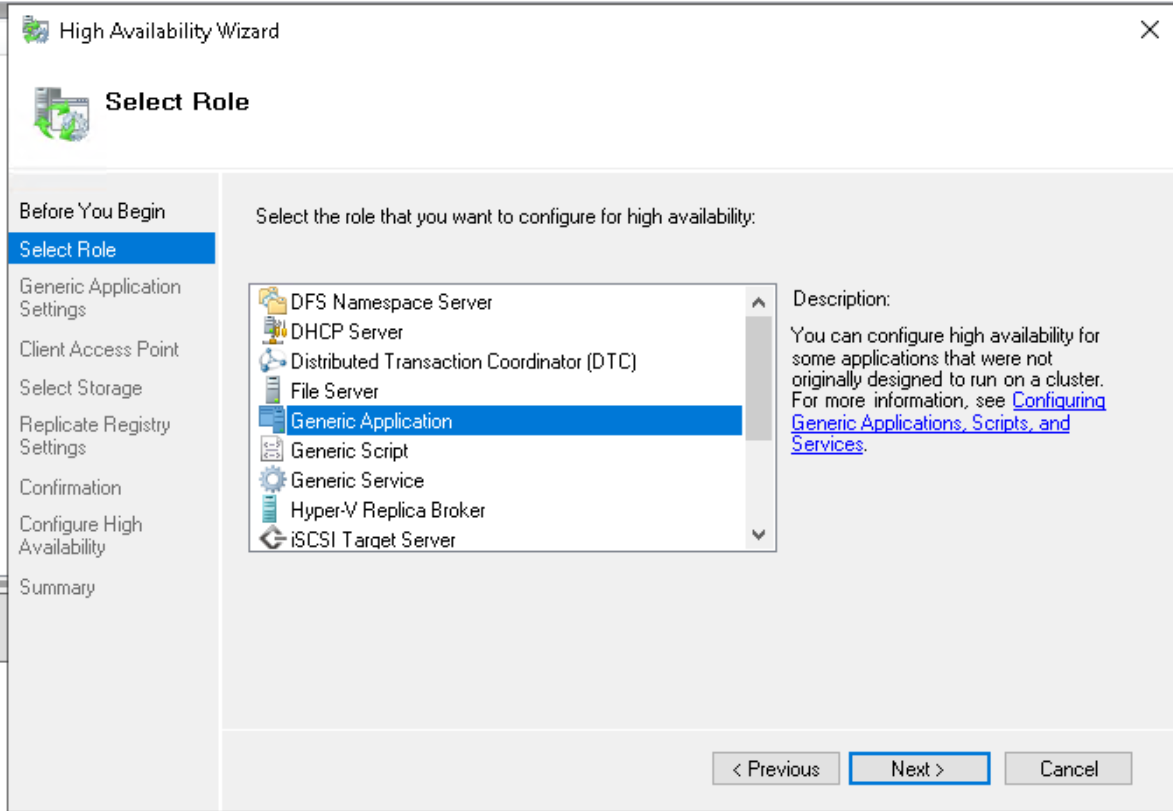Cancel the High Availability Wizard
1173x811 pixels.
point(1068,769)
